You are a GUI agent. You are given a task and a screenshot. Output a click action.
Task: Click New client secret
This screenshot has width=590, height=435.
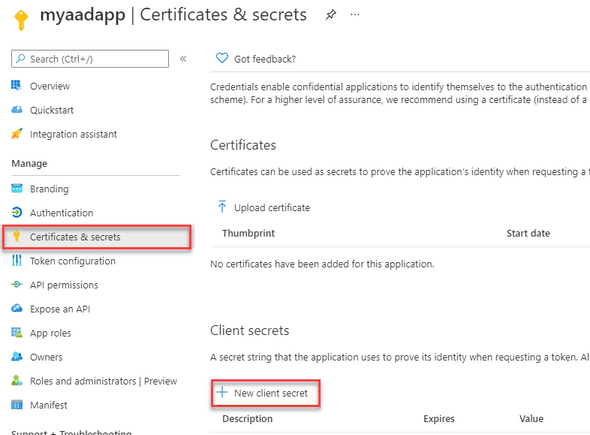coord(266,393)
